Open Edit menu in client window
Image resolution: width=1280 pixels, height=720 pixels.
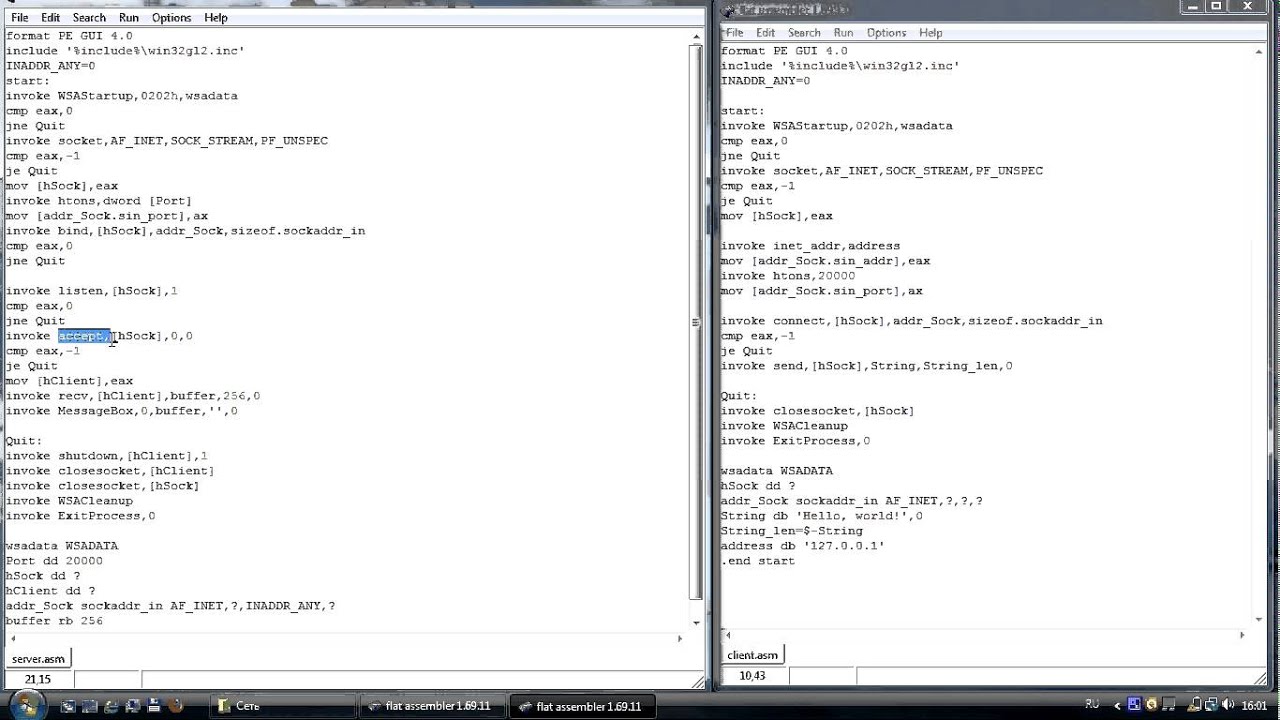click(x=765, y=32)
